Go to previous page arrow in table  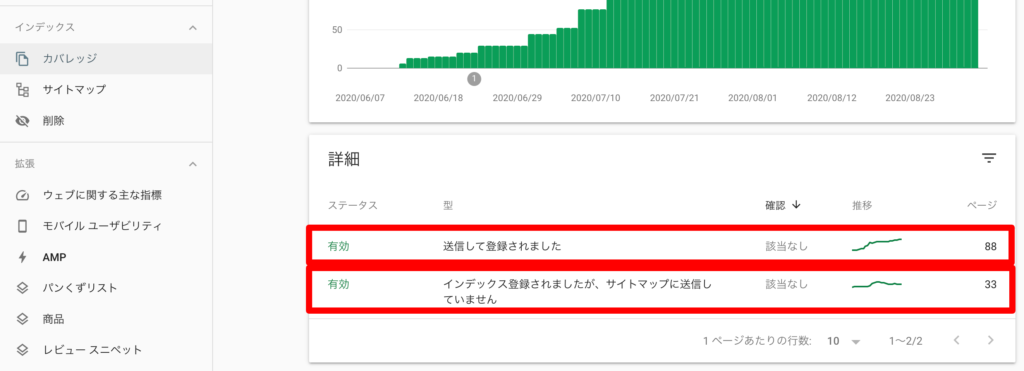point(957,340)
